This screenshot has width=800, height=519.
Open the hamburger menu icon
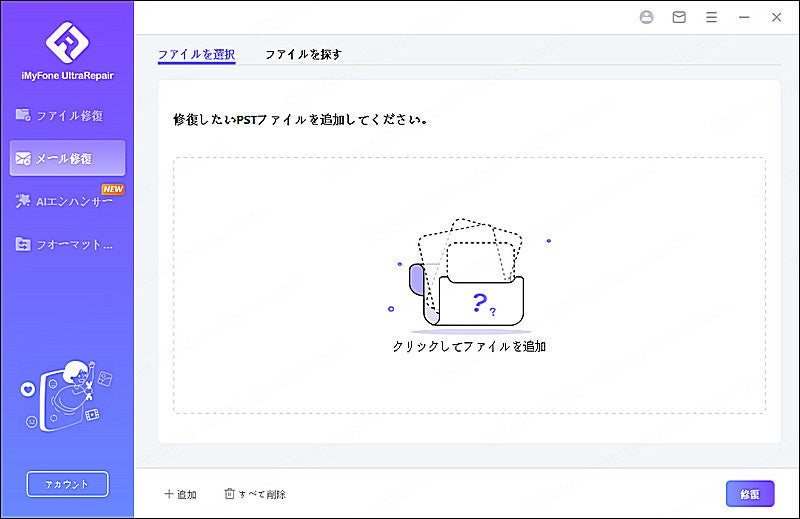tap(711, 17)
